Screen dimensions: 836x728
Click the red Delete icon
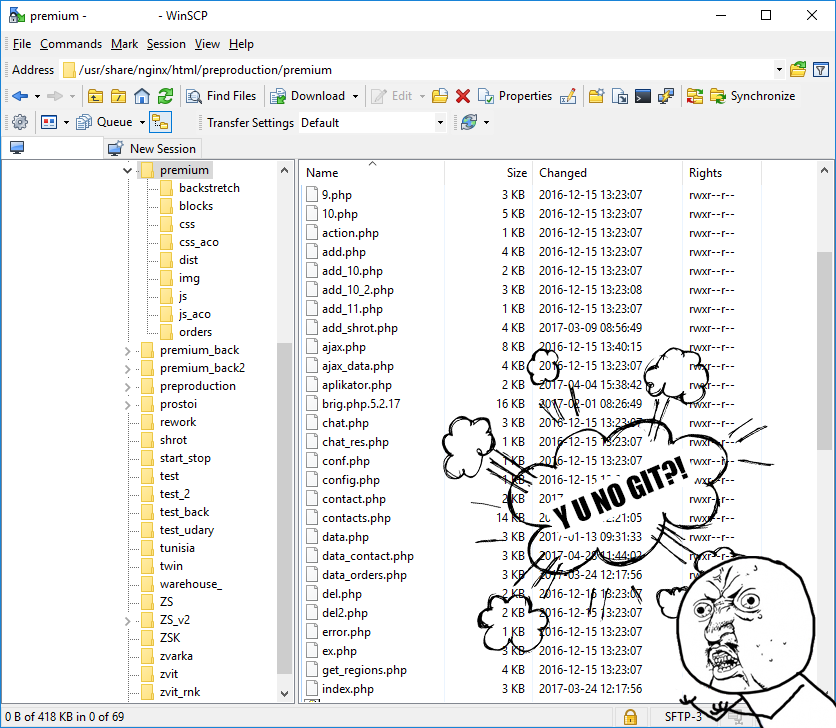[463, 96]
